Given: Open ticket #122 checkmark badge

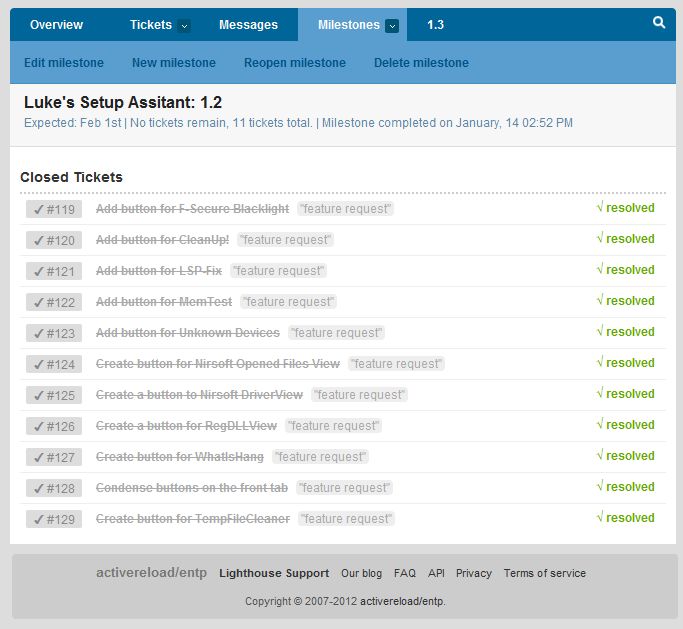Looking at the screenshot, I should (x=54, y=302).
